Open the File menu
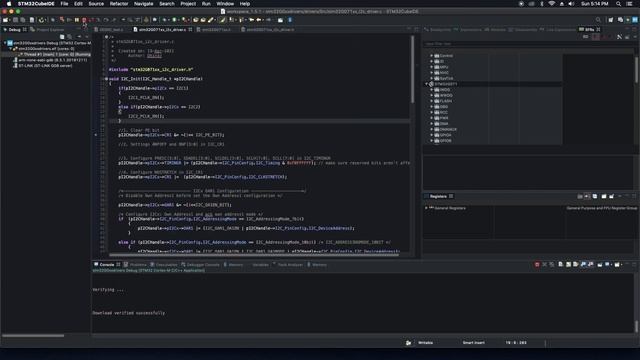Screen dimensions: 640x360 pos(64,4)
